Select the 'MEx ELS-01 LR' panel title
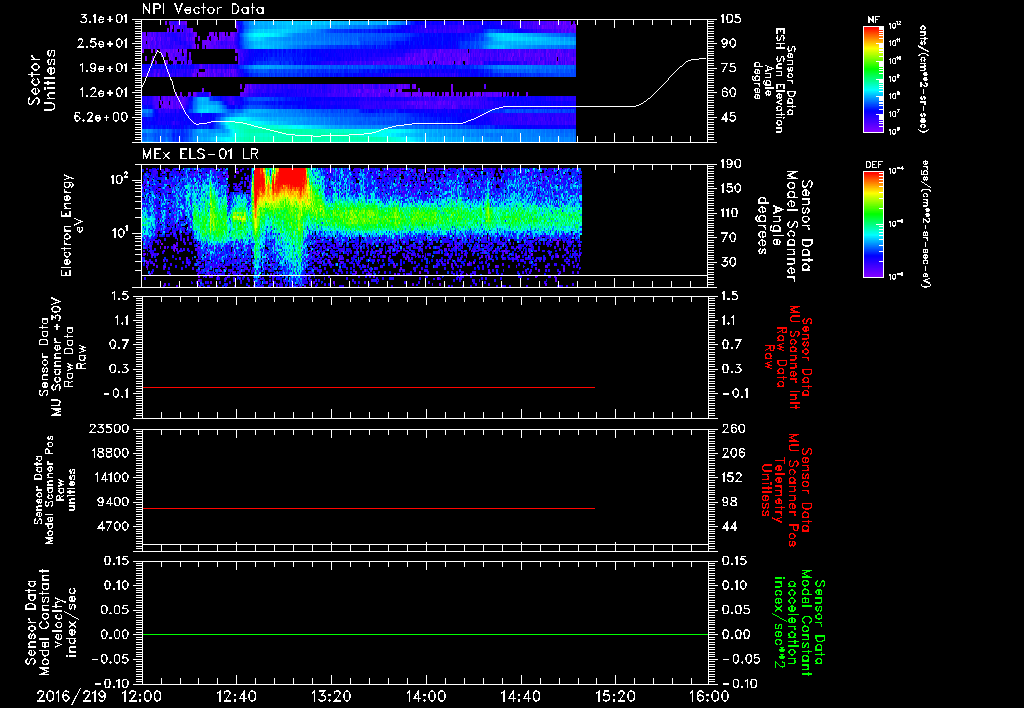Screen dimensions: 1024x708 200,155
